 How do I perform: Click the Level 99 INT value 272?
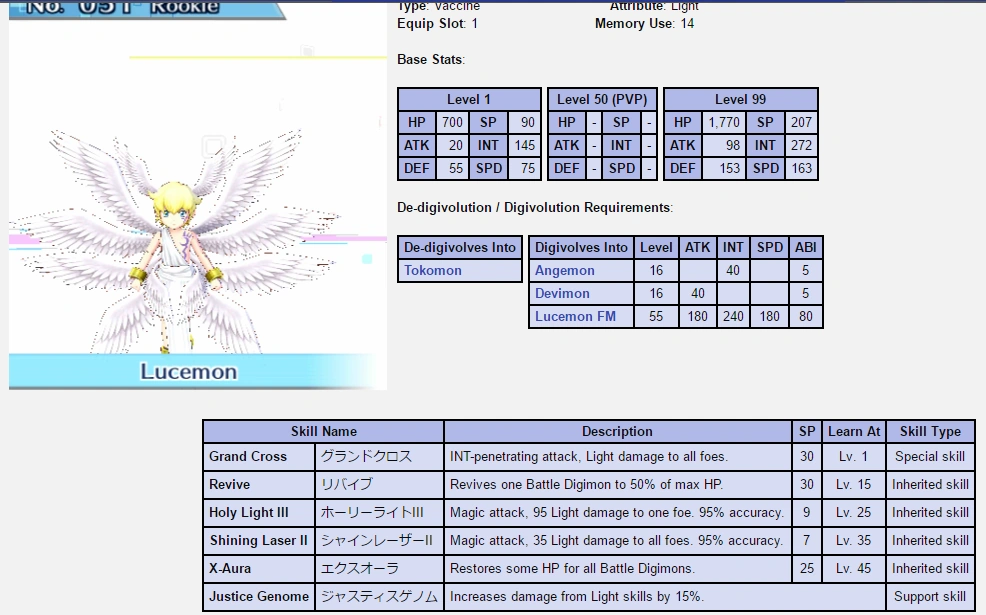pos(801,145)
